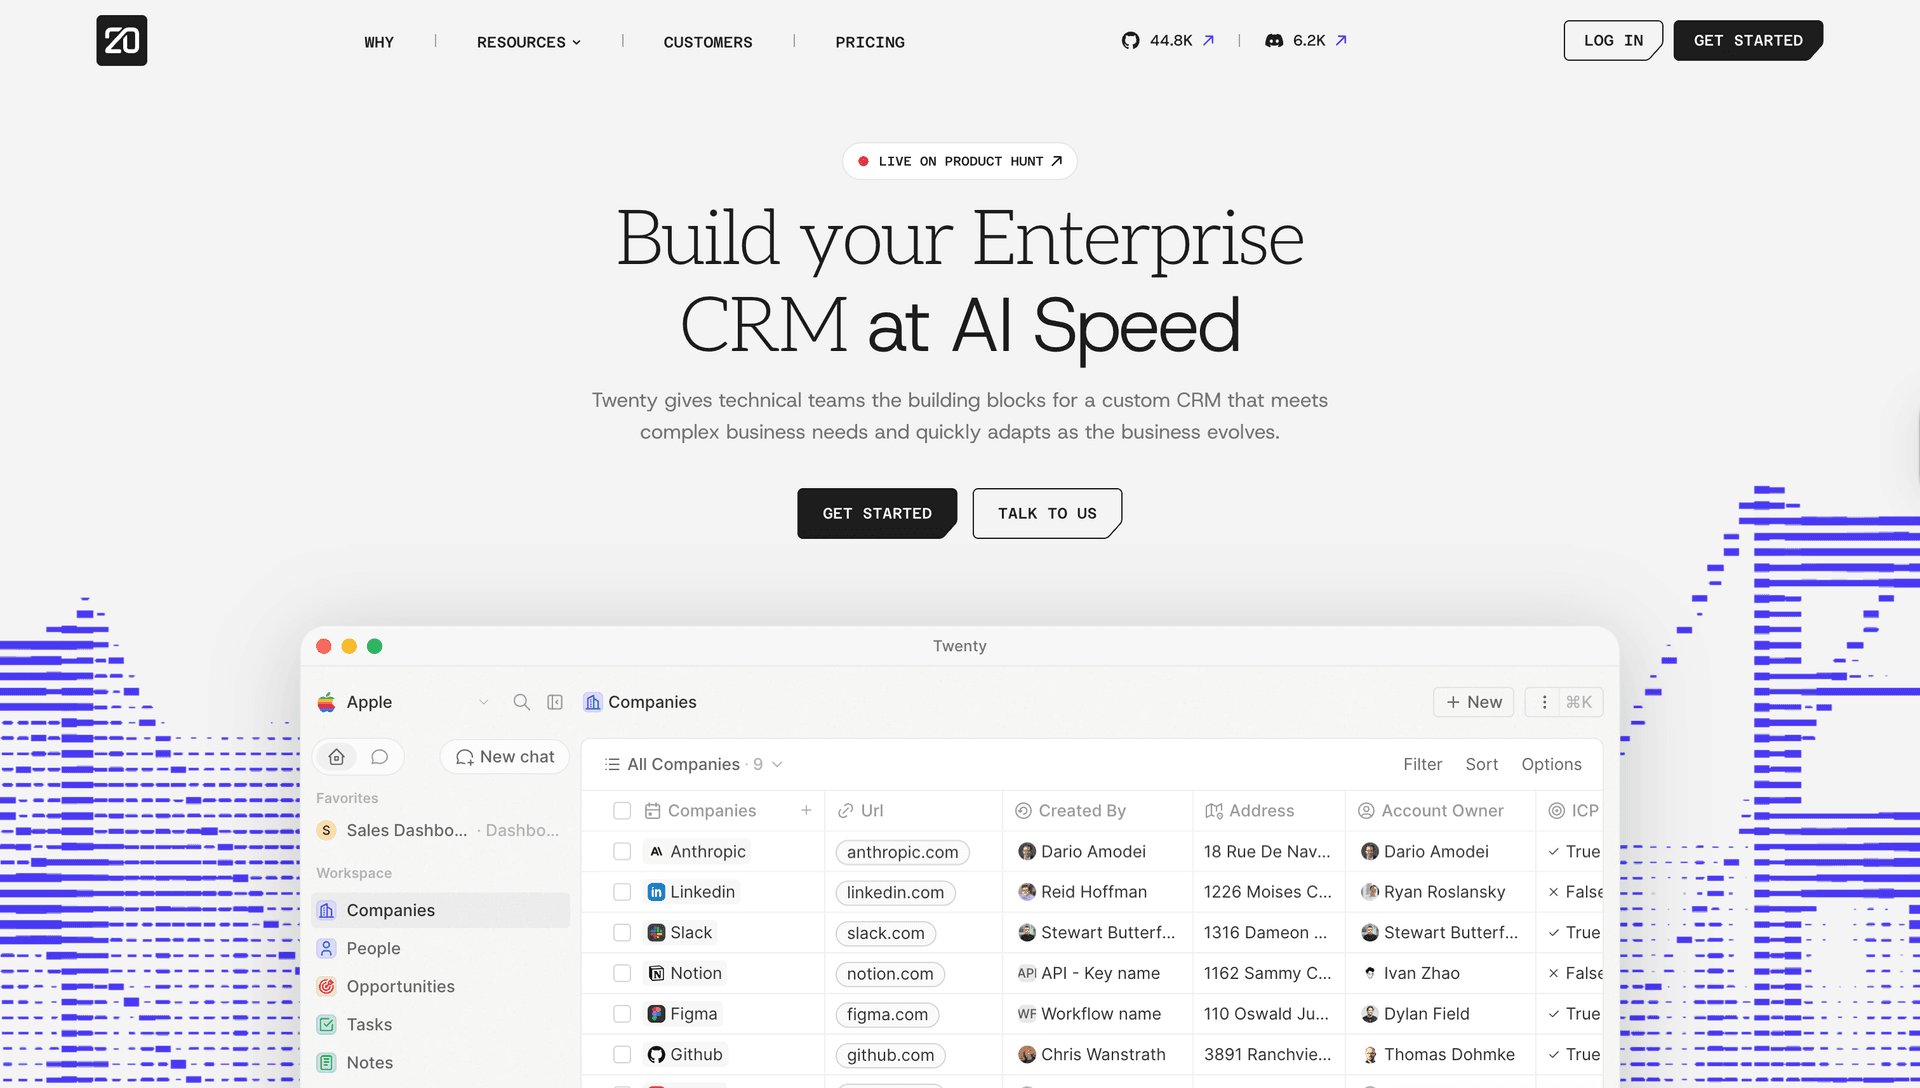This screenshot has width=1920, height=1088.
Task: Click the Url column header
Action: (914, 811)
